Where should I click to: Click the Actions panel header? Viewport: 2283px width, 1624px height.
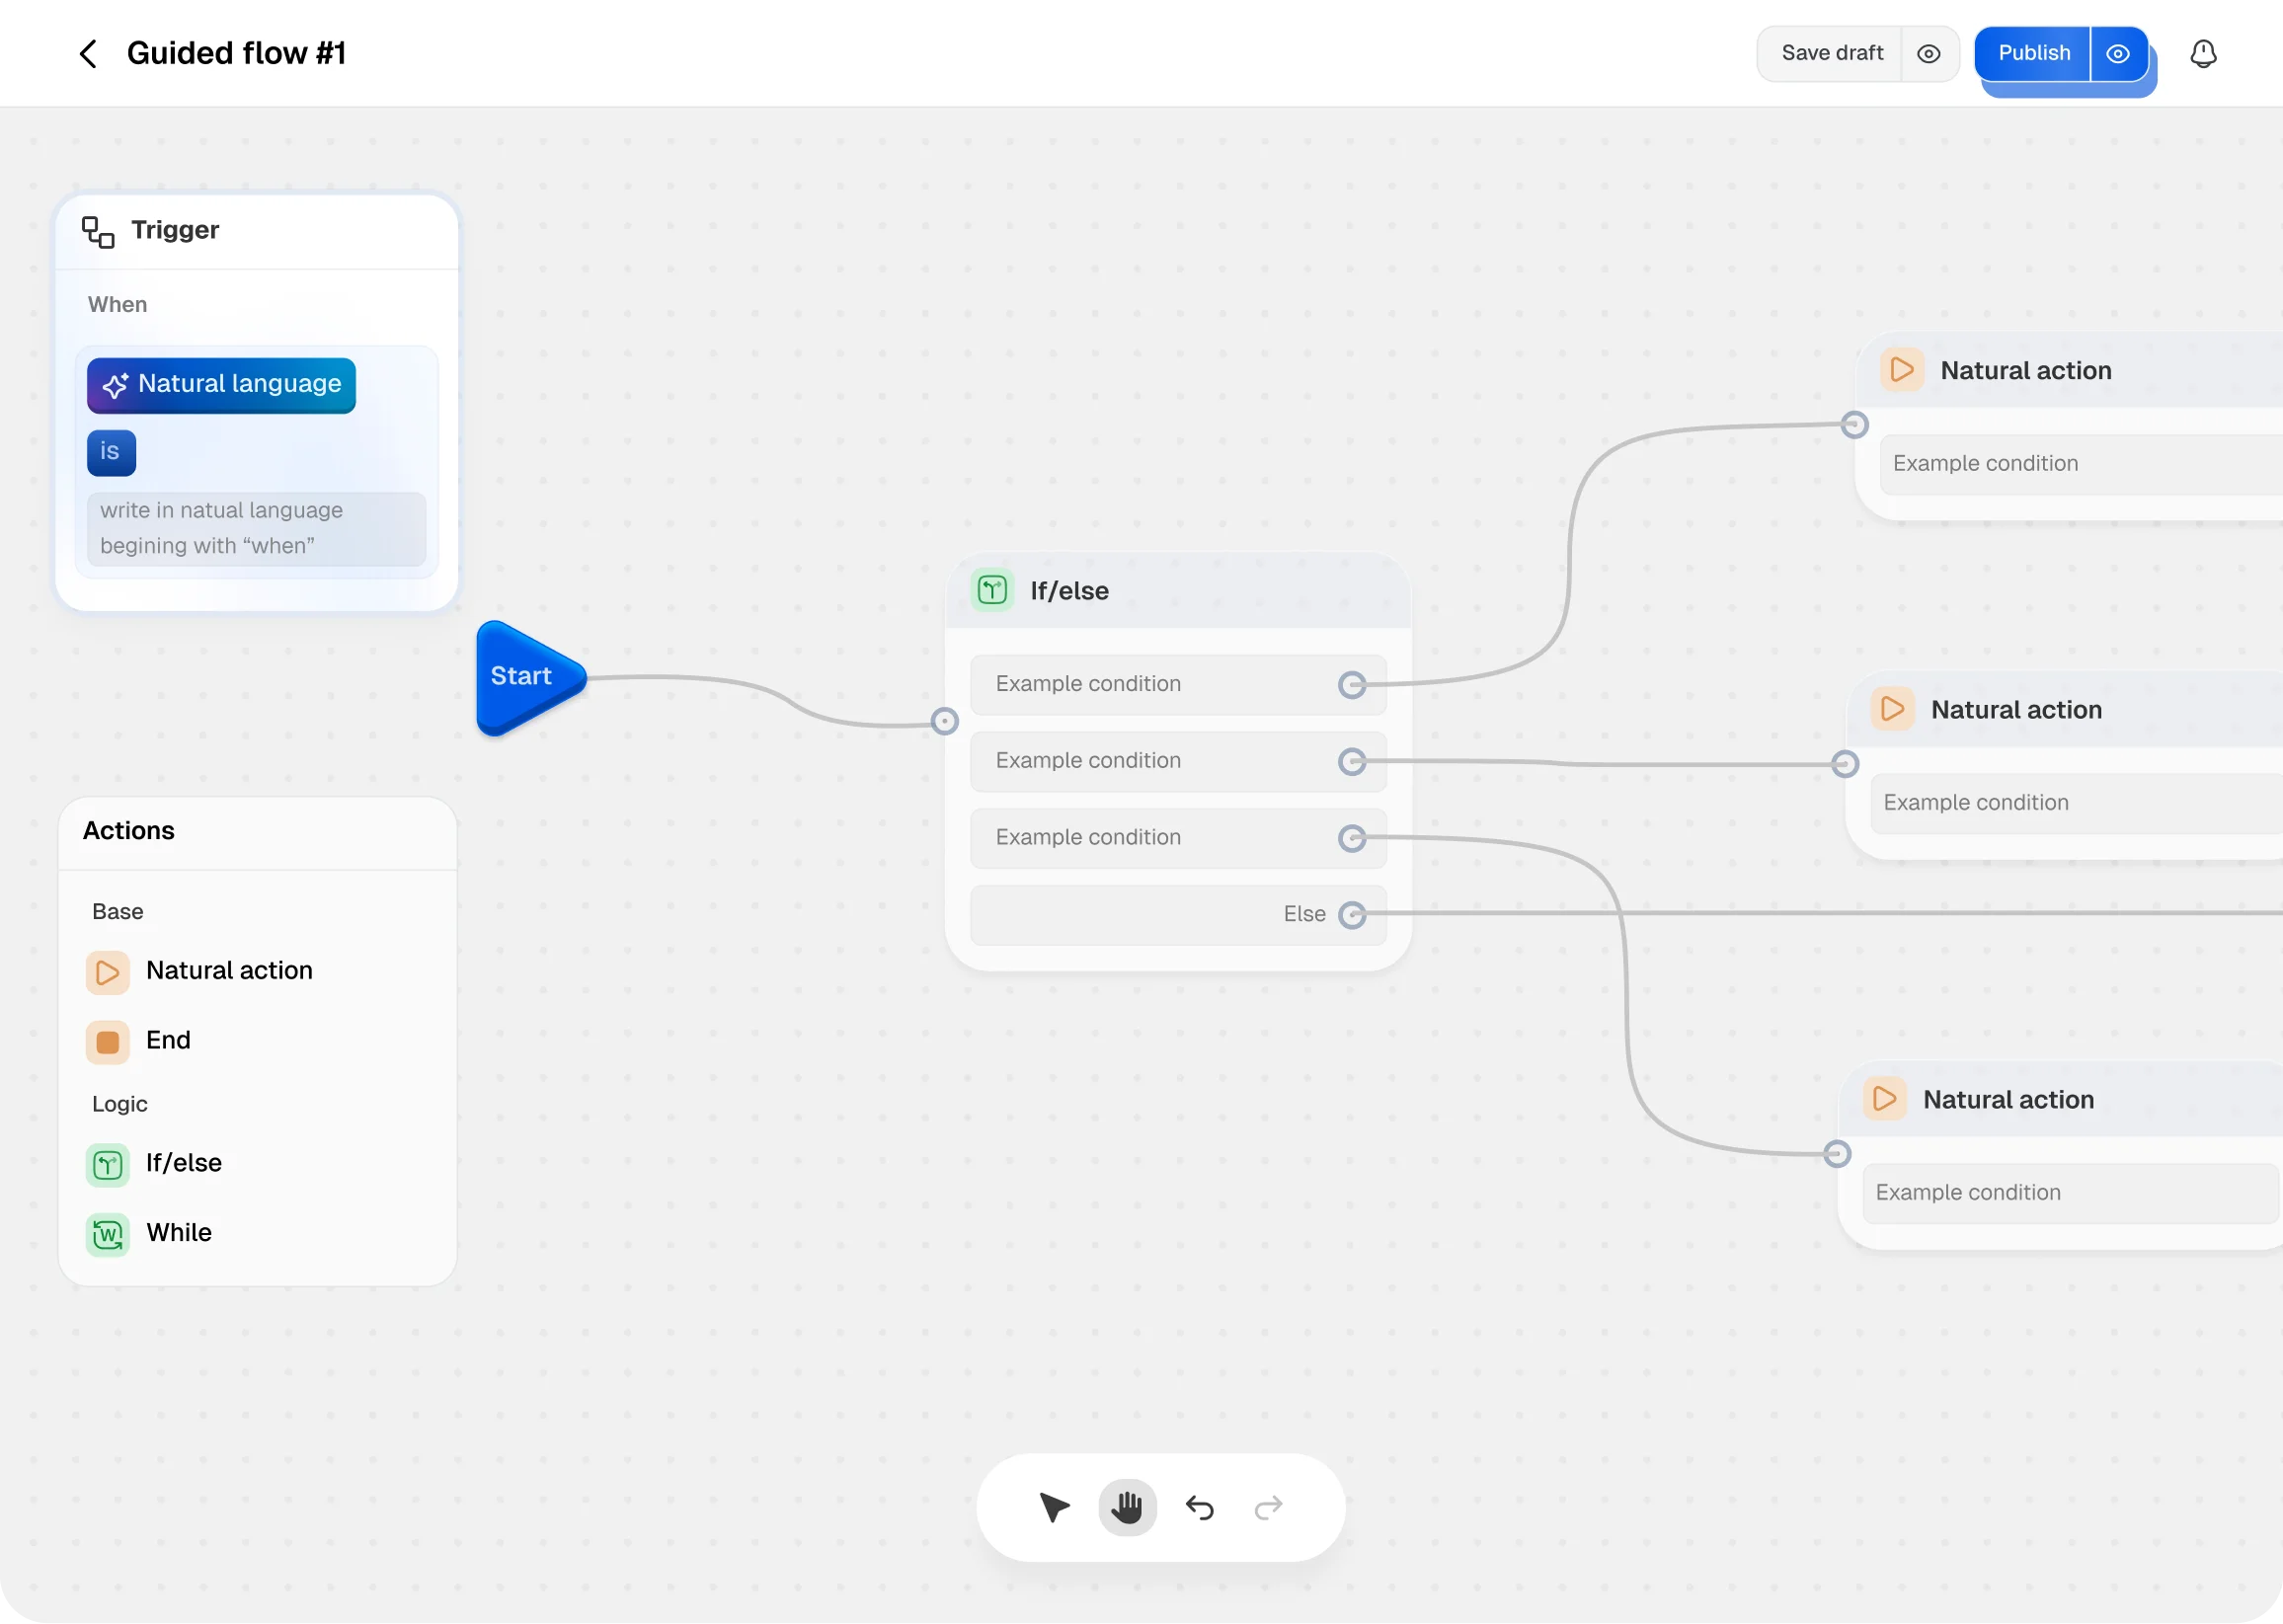pos(128,832)
